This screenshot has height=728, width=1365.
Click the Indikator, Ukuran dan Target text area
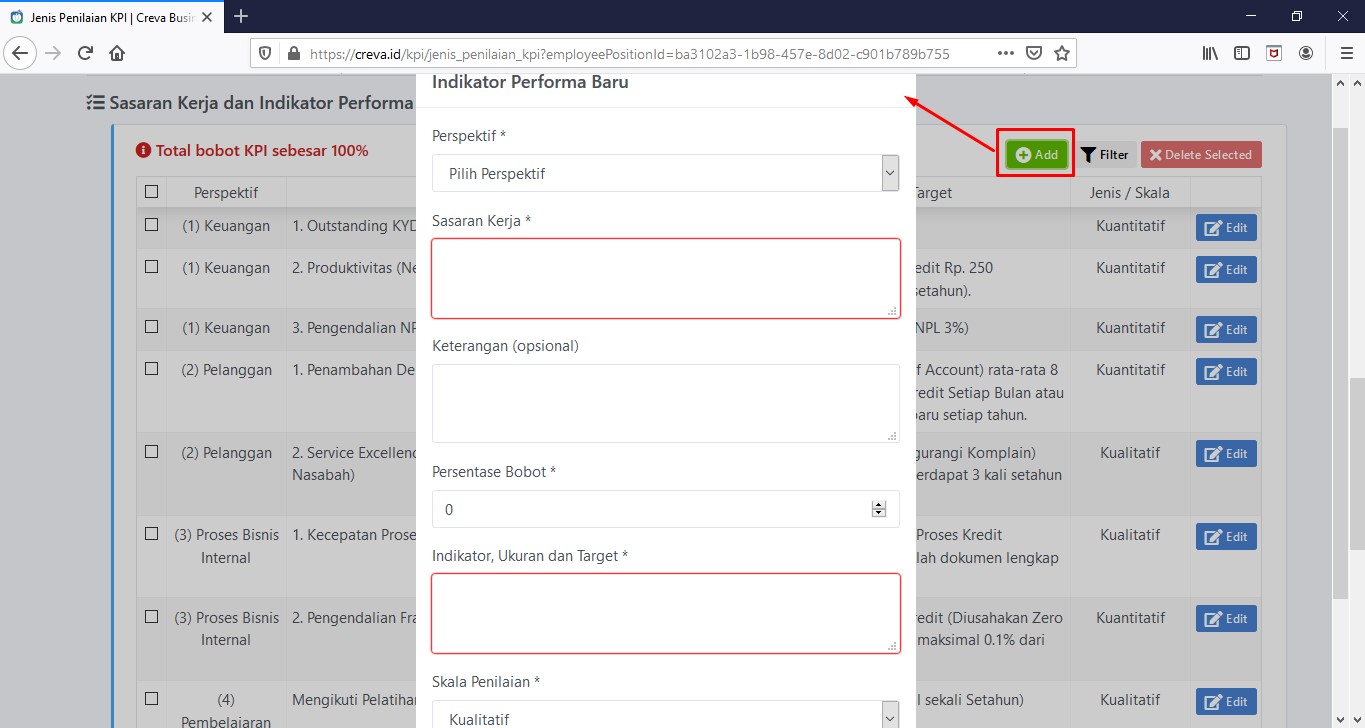(x=666, y=613)
